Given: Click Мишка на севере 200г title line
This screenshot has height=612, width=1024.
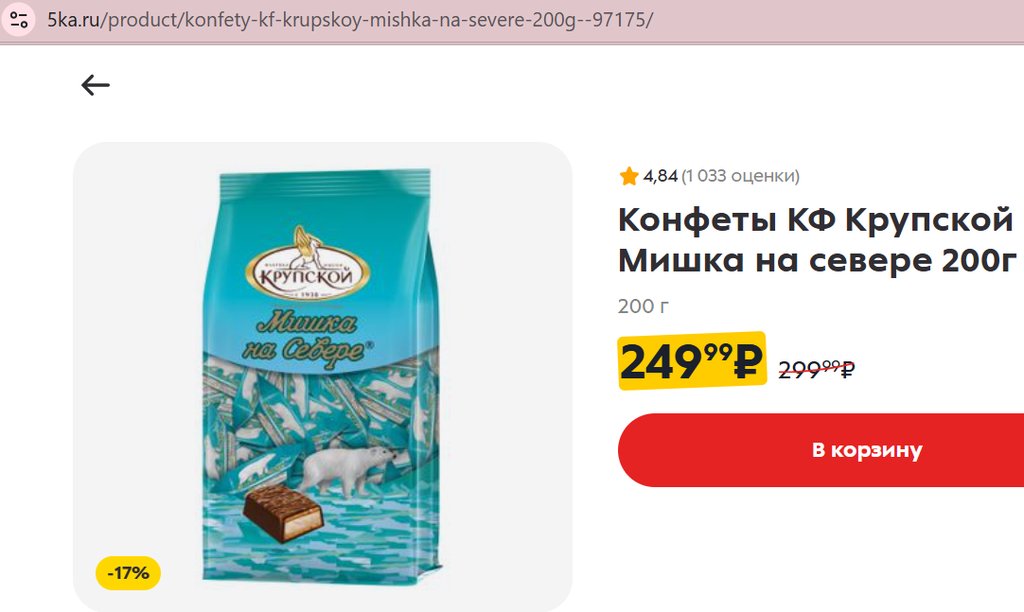Looking at the screenshot, I should (x=818, y=261).
